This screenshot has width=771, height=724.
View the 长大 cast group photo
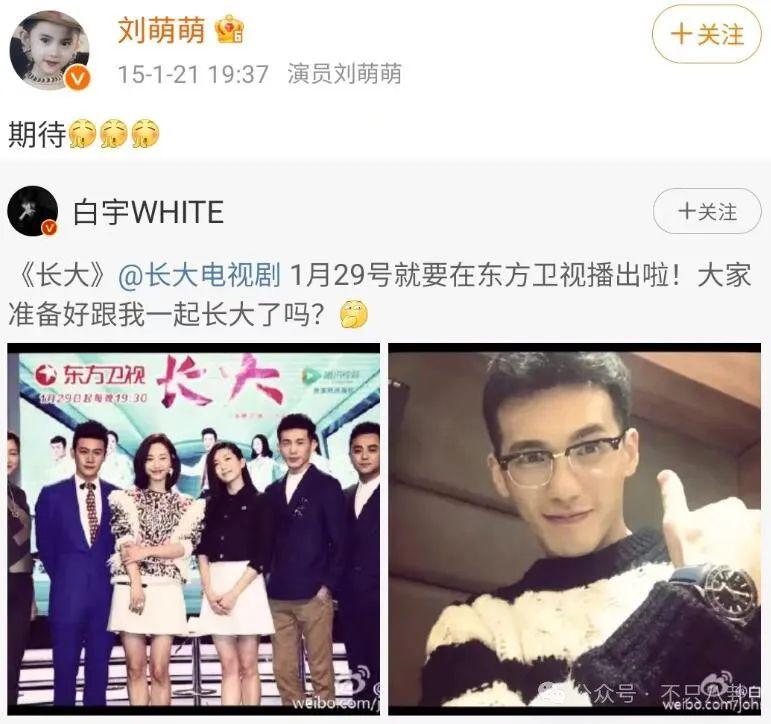click(x=194, y=529)
